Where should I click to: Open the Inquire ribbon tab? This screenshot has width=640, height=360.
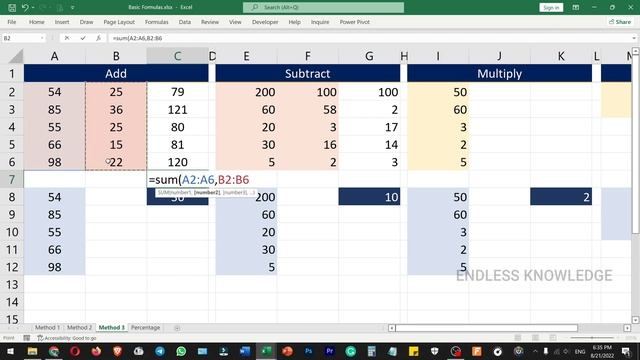(320, 22)
